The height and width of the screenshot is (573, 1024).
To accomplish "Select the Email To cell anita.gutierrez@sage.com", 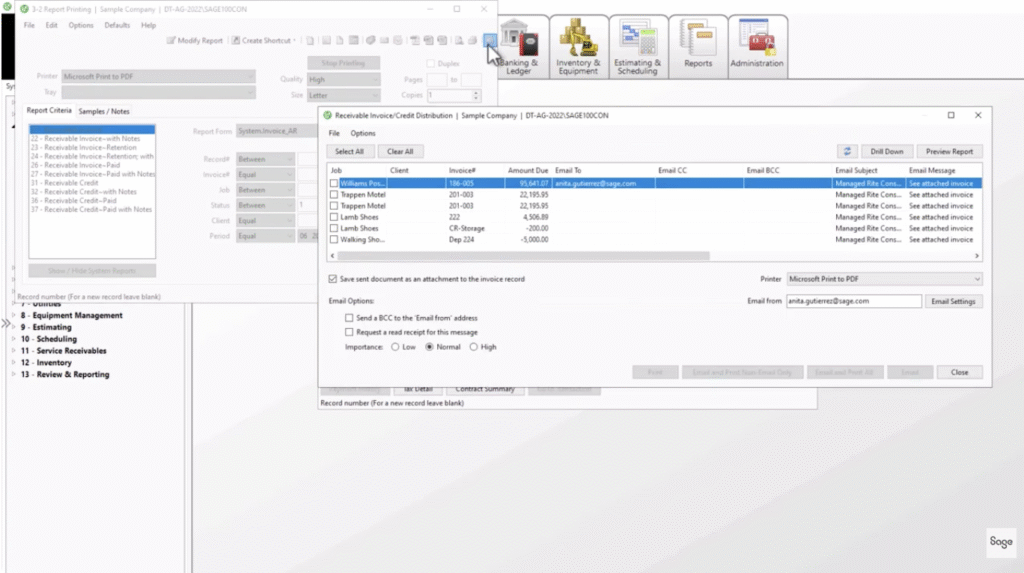I will coord(603,184).
